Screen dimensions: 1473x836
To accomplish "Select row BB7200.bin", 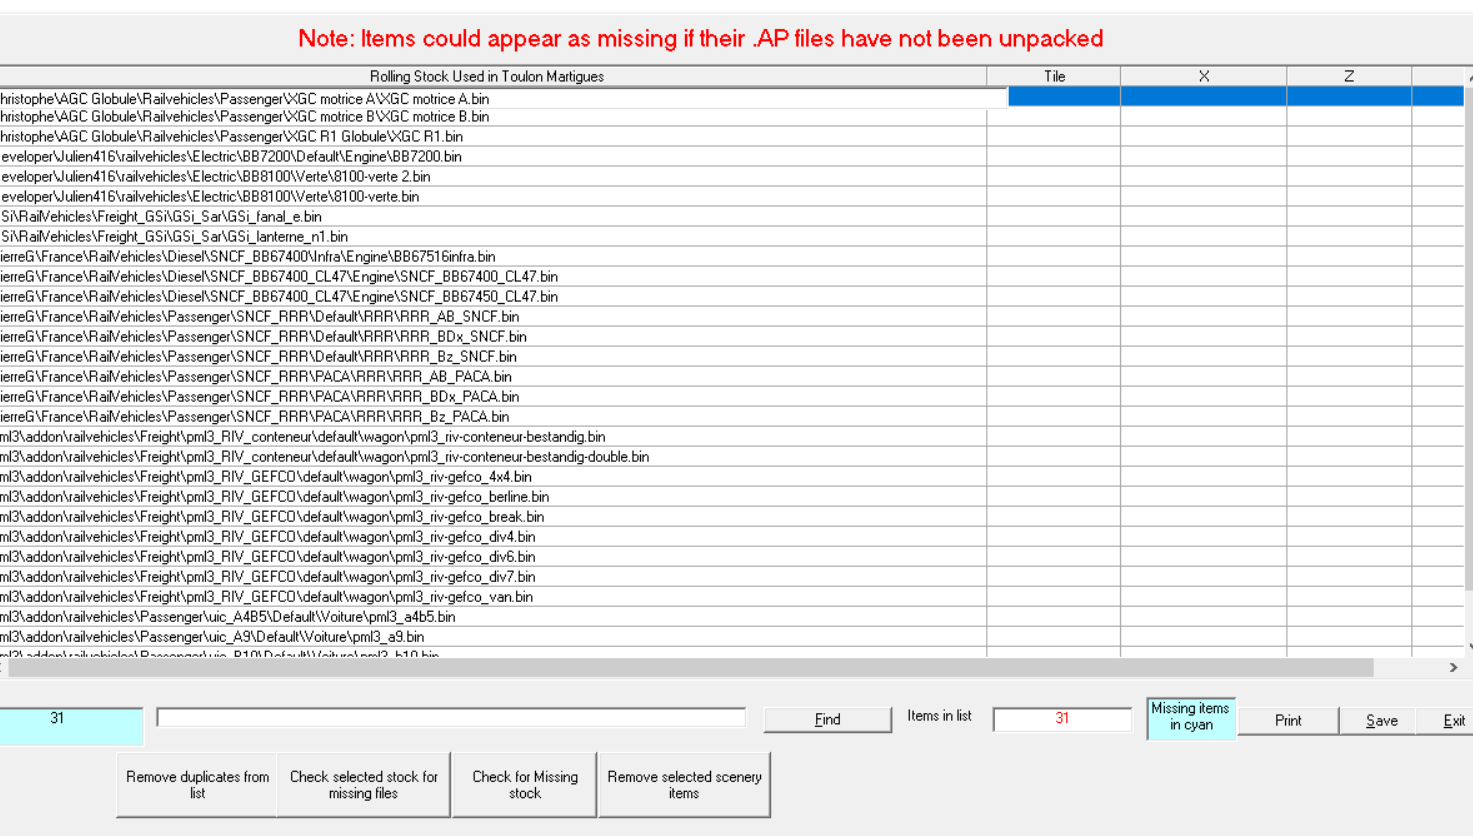I will tap(493, 157).
